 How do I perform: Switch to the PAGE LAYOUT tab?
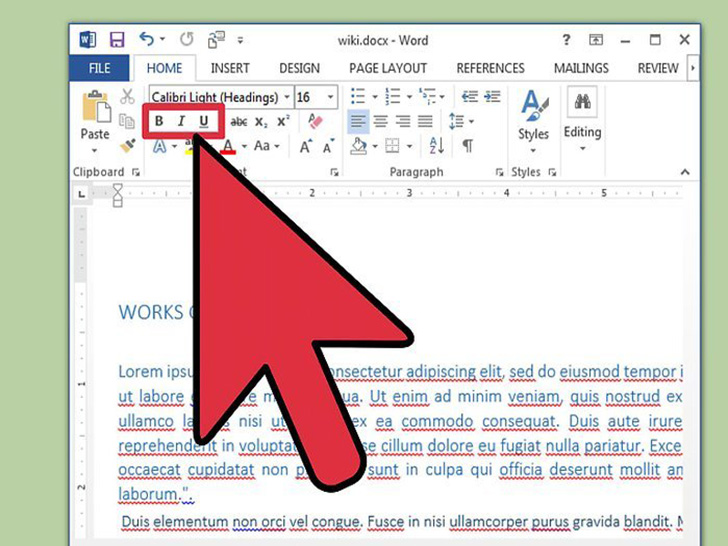[388, 68]
